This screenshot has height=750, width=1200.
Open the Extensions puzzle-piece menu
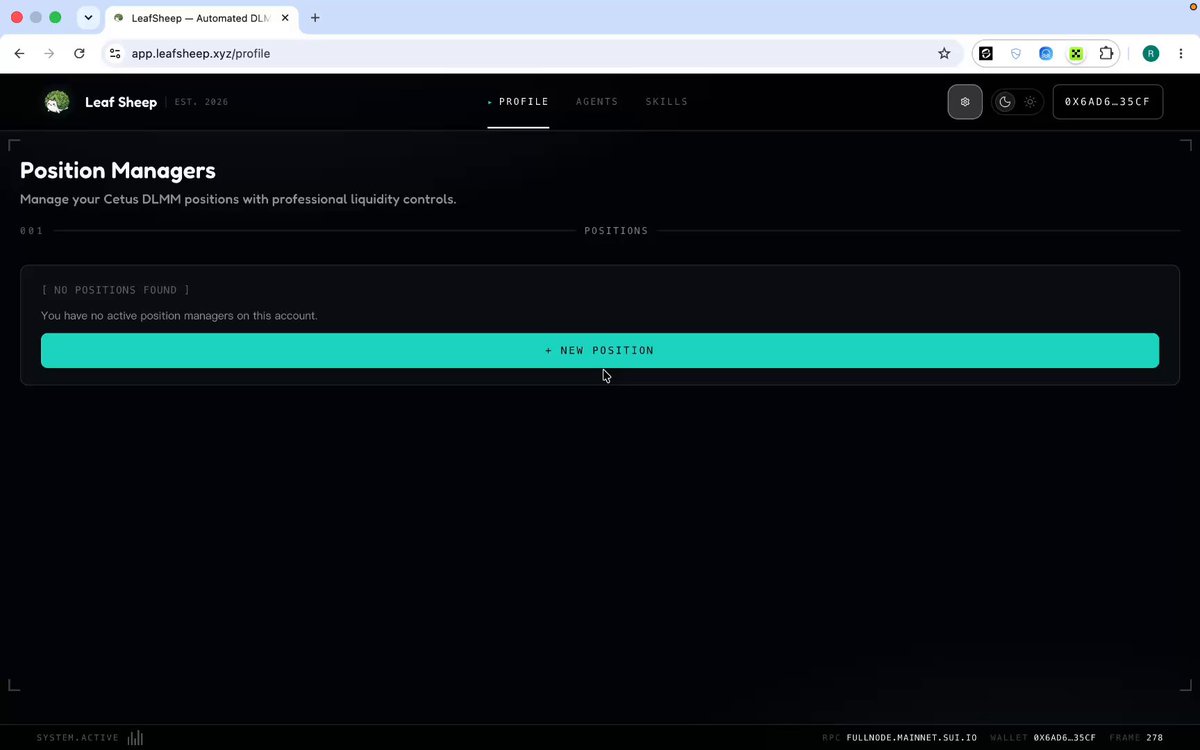point(1106,54)
